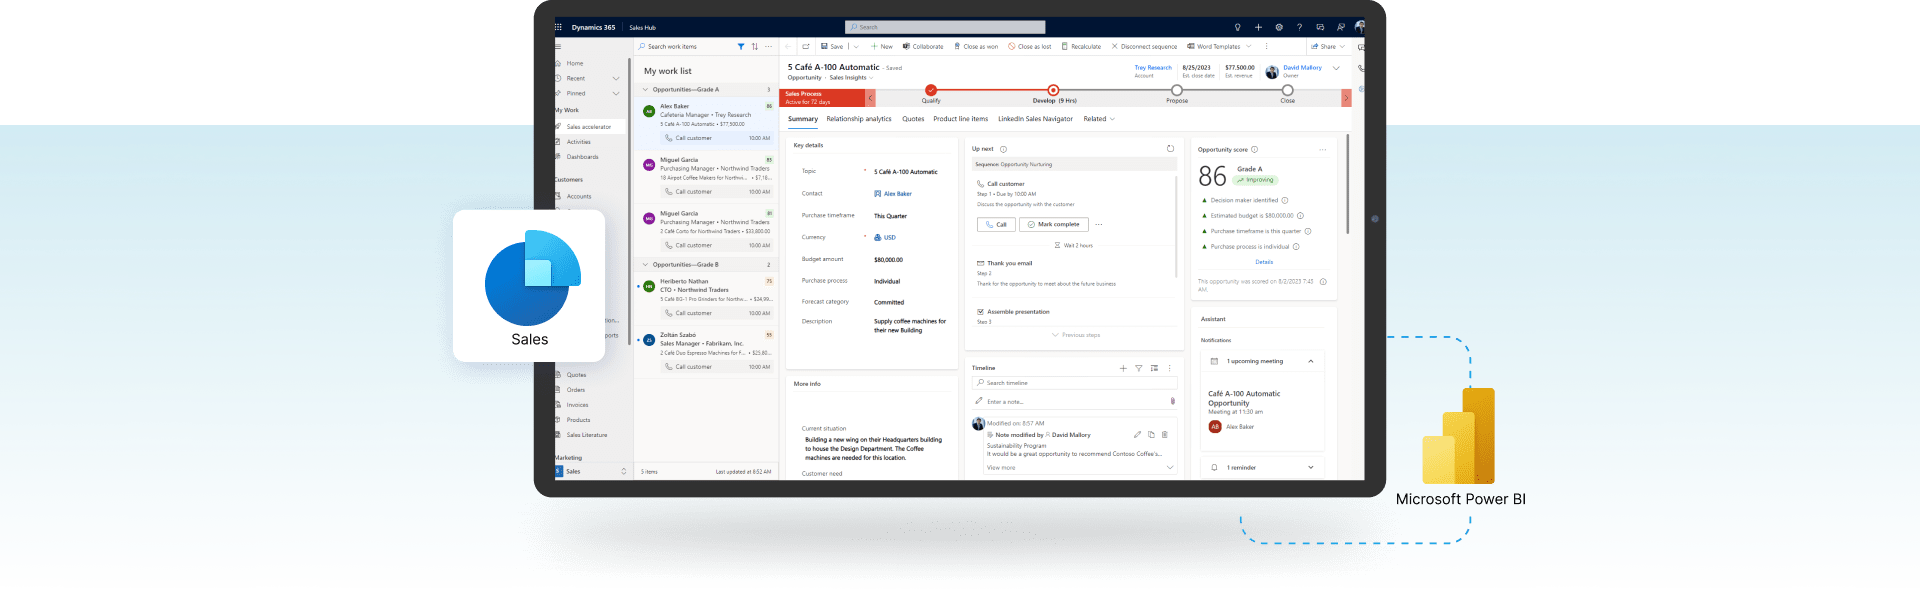This screenshot has height=608, width=1920.
Task: Select the Propose stage marker
Action: coord(1177,90)
